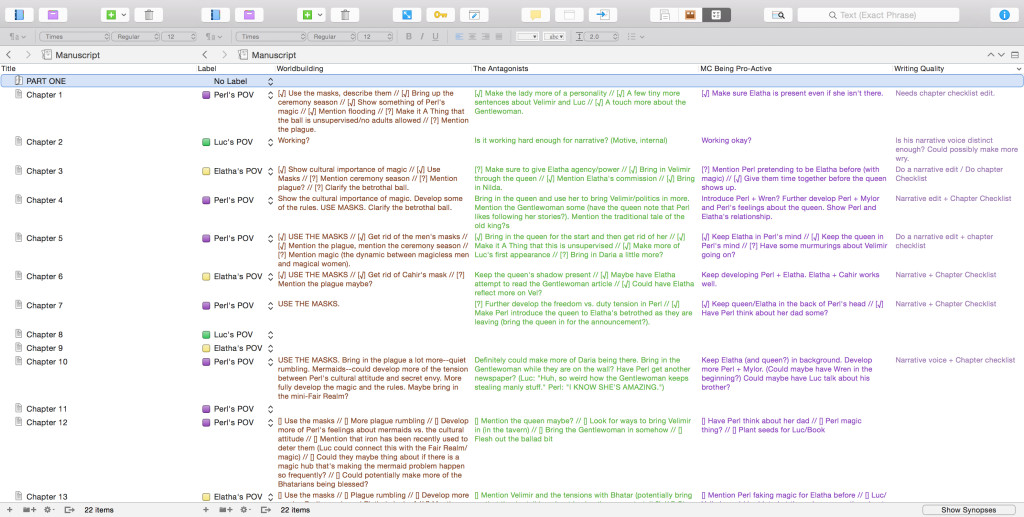Click the leftmost trash icon in toolbar

point(149,14)
